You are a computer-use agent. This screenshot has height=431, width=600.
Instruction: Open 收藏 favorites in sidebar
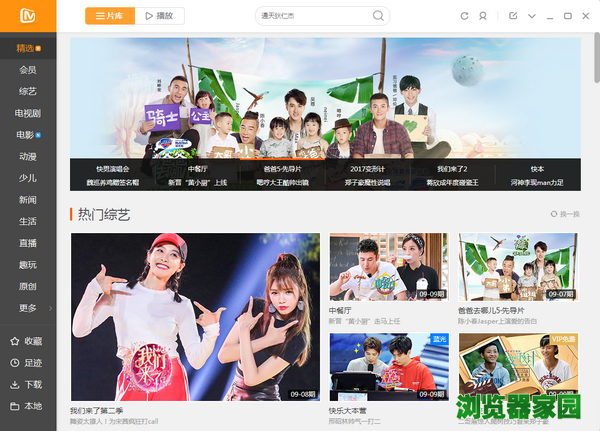pos(27,341)
